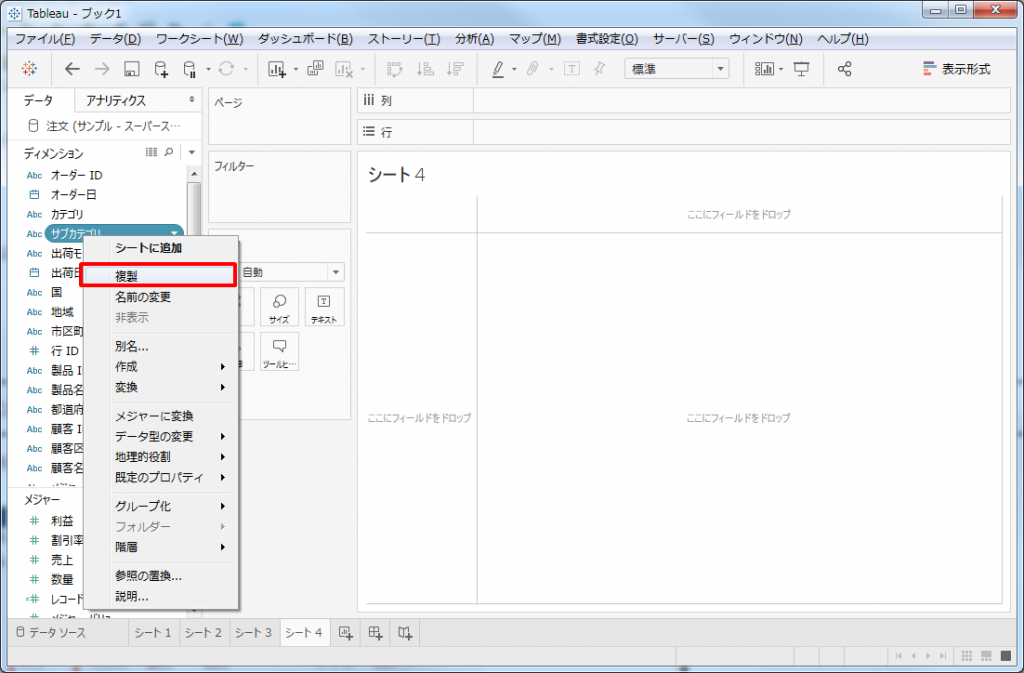Click the Save disk icon

[131, 69]
